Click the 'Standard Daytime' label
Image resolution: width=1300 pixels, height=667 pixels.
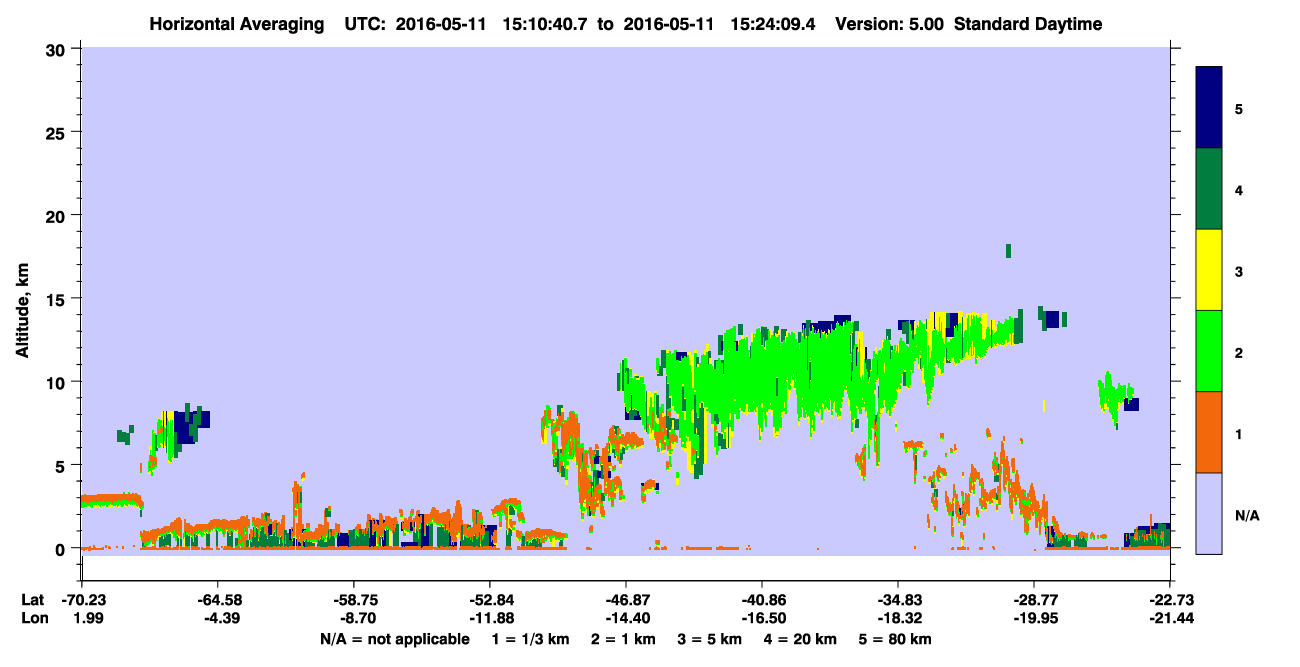point(1028,24)
